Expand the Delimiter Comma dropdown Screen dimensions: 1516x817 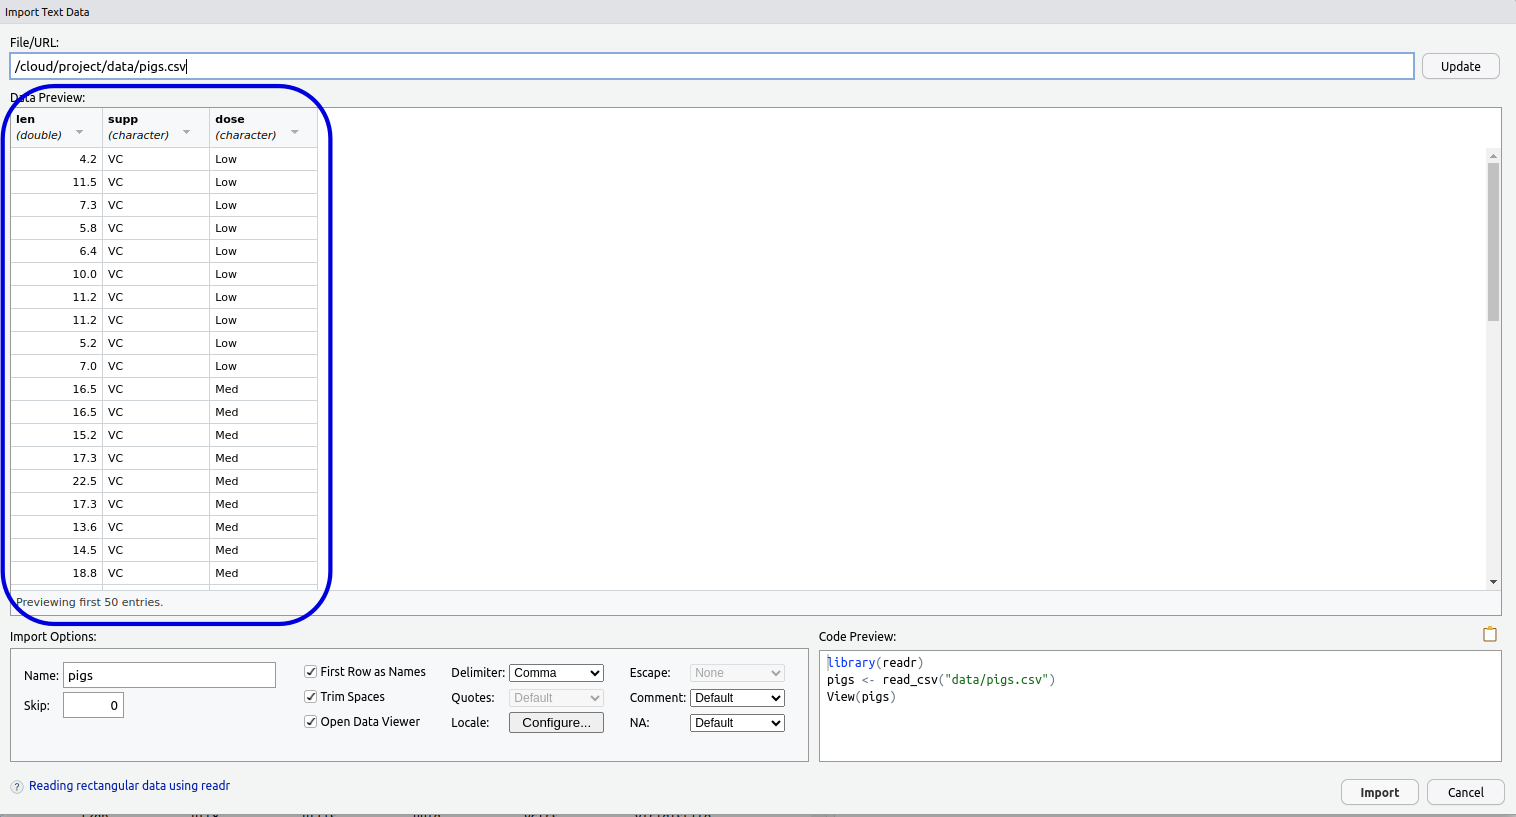556,673
